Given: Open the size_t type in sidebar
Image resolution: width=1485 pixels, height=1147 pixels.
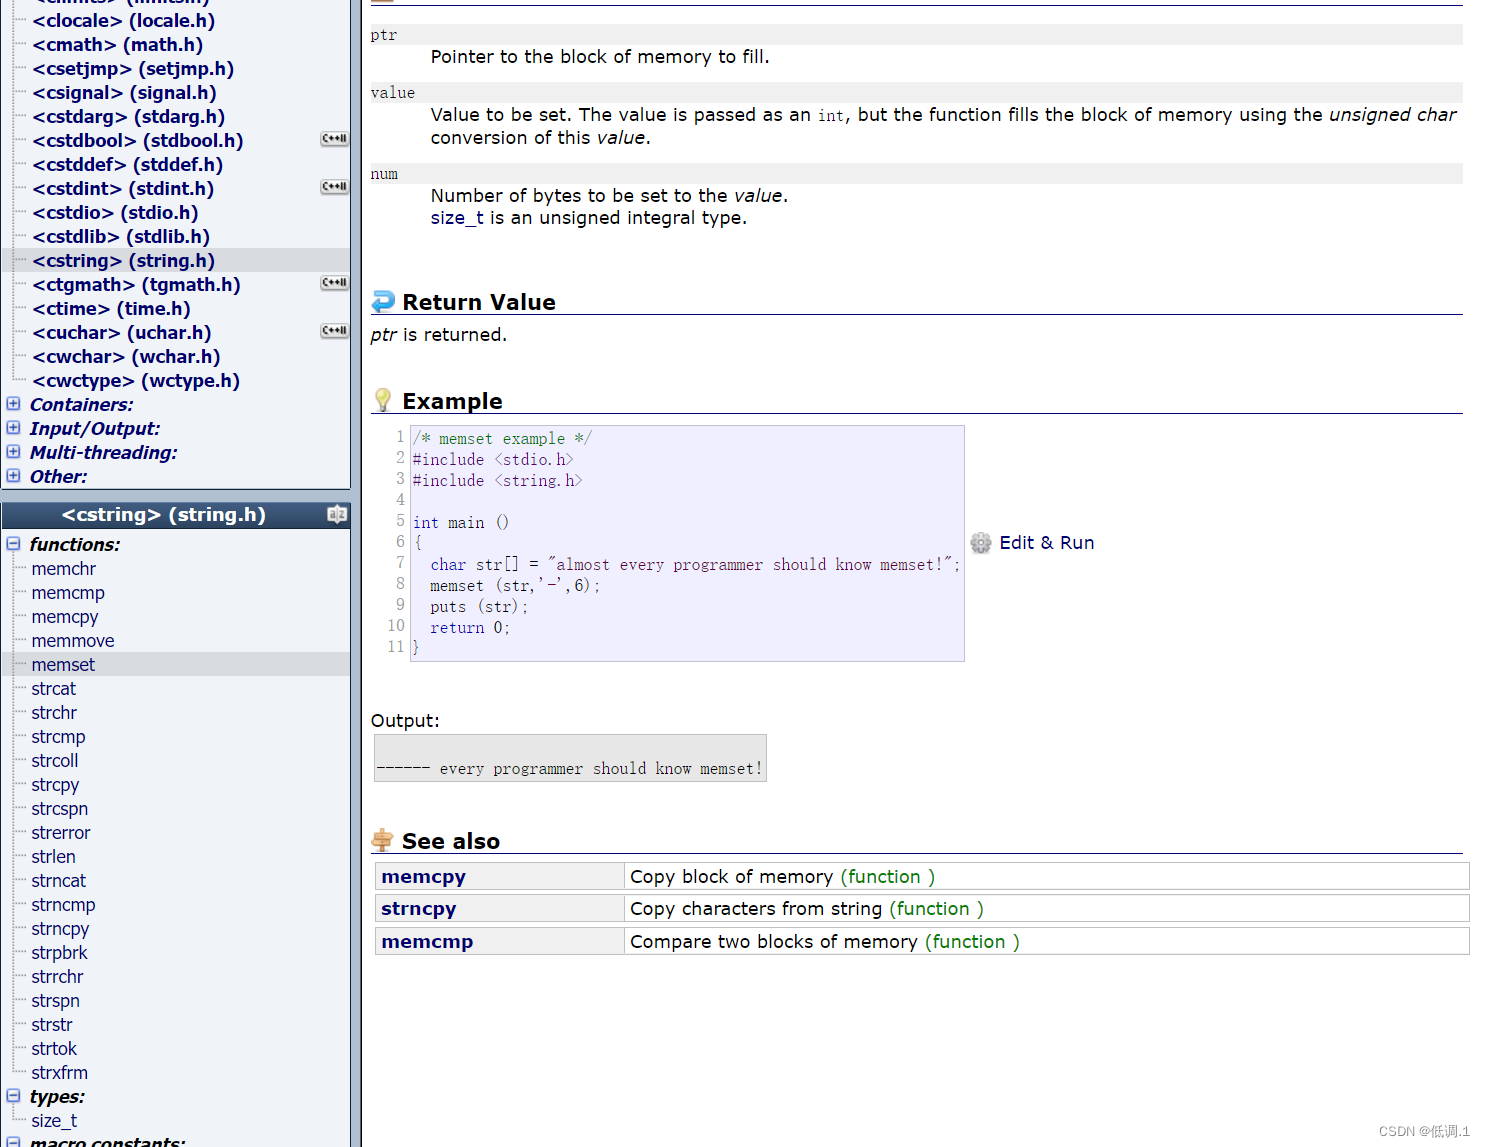Looking at the screenshot, I should (54, 1121).
